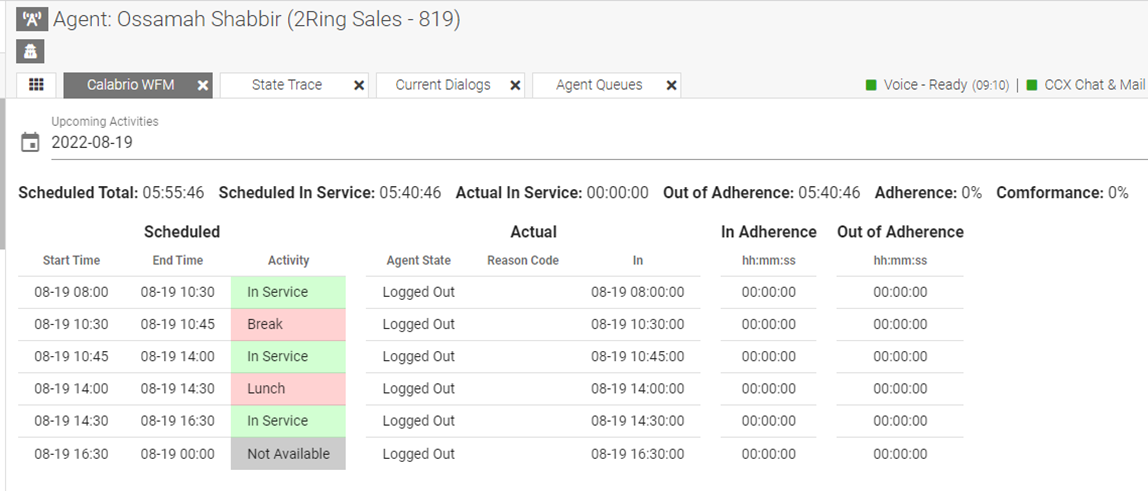Click the green CCX Chat & Mail indicator

click(x=1032, y=85)
